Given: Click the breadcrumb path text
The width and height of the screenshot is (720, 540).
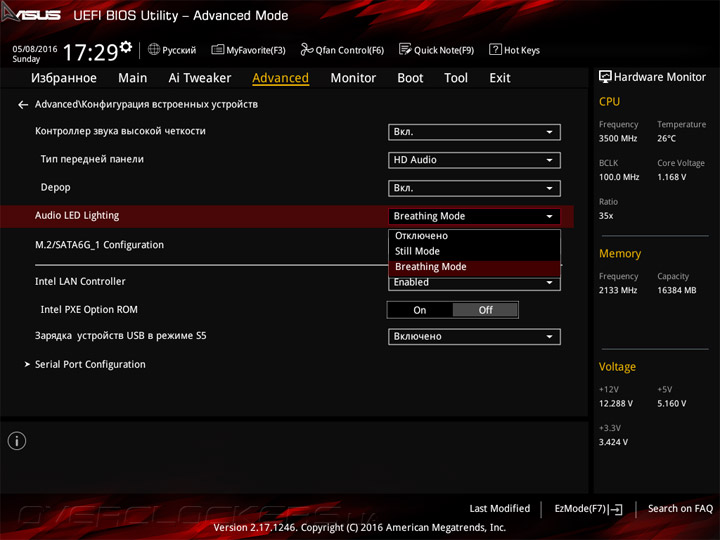Looking at the screenshot, I should [x=146, y=104].
